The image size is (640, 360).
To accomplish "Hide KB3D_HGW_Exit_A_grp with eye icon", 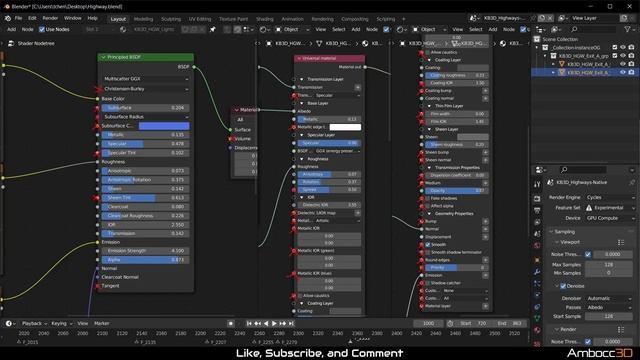I will coord(623,56).
